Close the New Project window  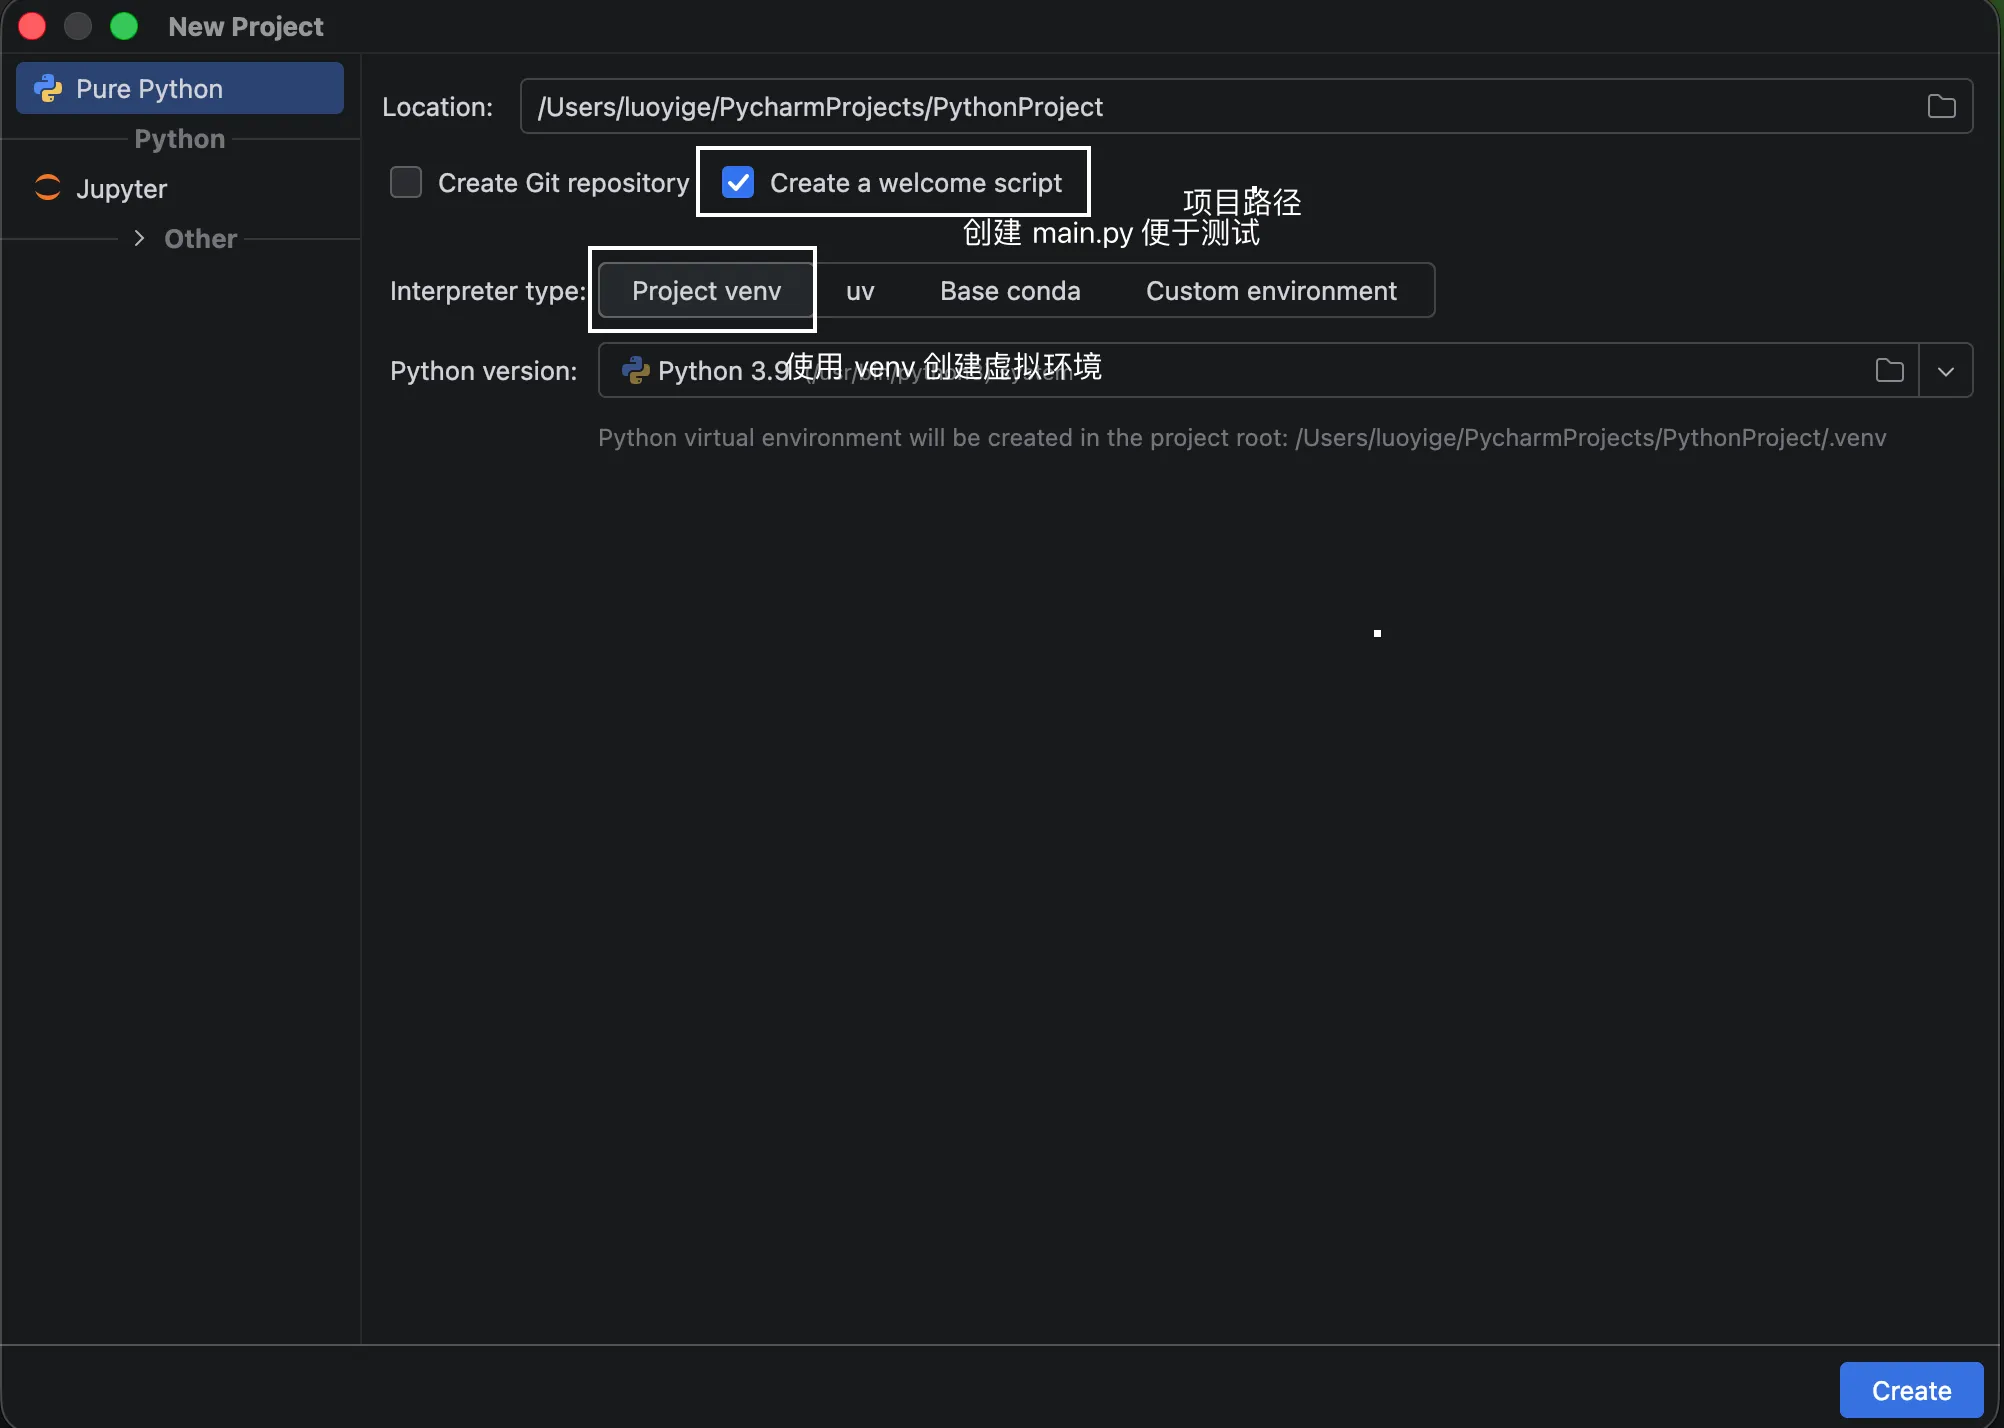[32, 26]
